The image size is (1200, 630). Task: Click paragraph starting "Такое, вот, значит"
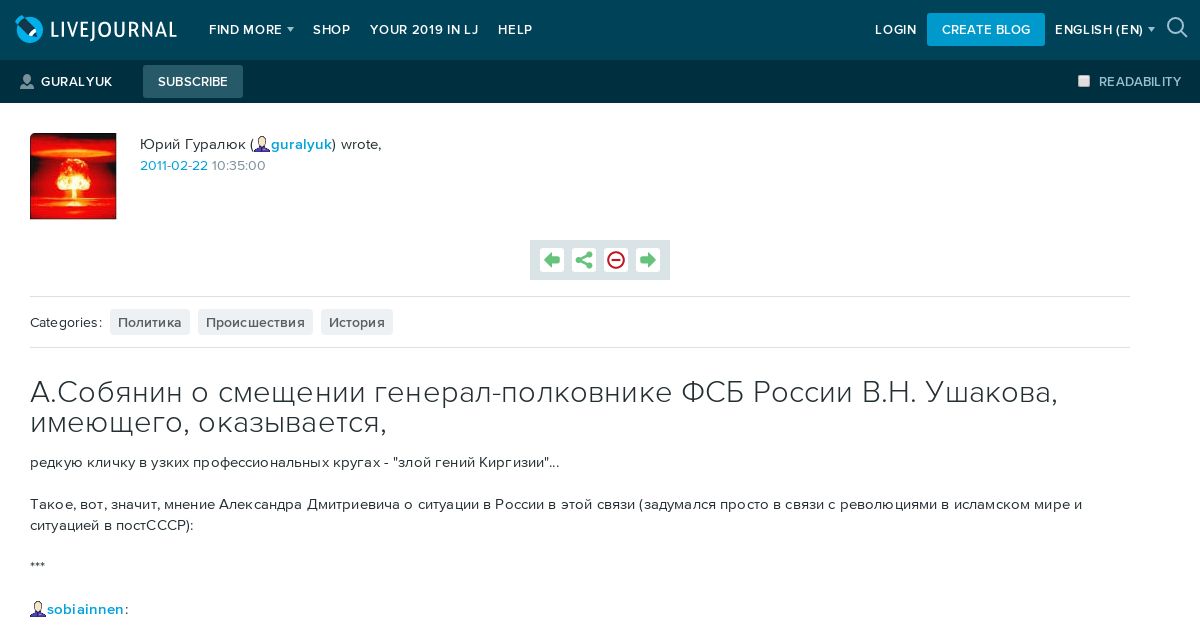pyautogui.click(x=556, y=514)
